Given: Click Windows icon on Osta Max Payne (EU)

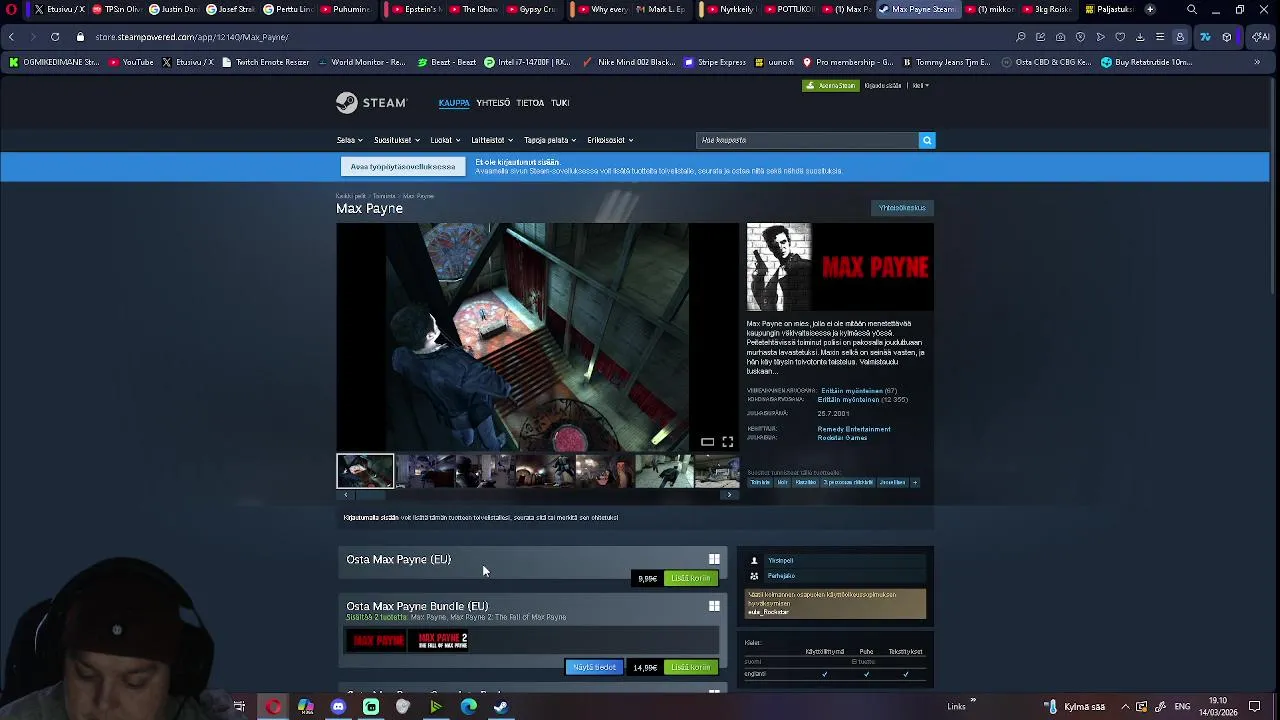Looking at the screenshot, I should point(714,559).
